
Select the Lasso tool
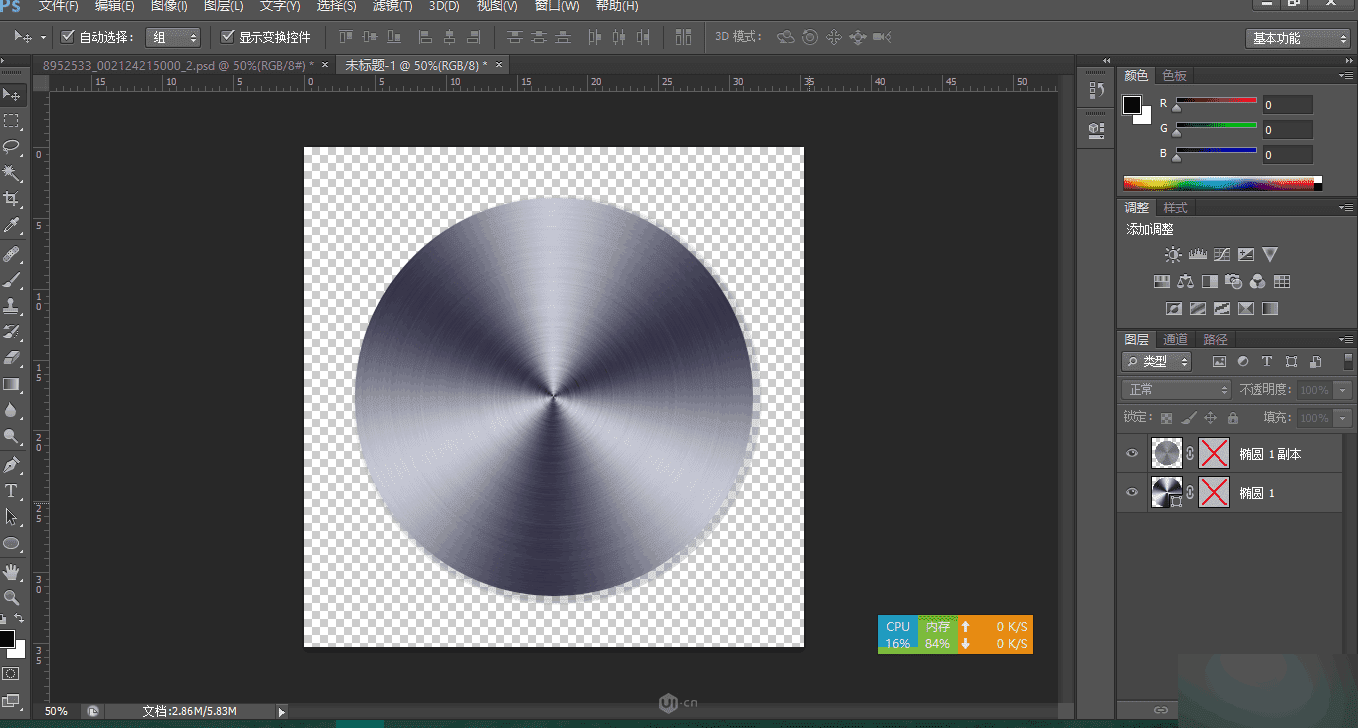coord(12,146)
